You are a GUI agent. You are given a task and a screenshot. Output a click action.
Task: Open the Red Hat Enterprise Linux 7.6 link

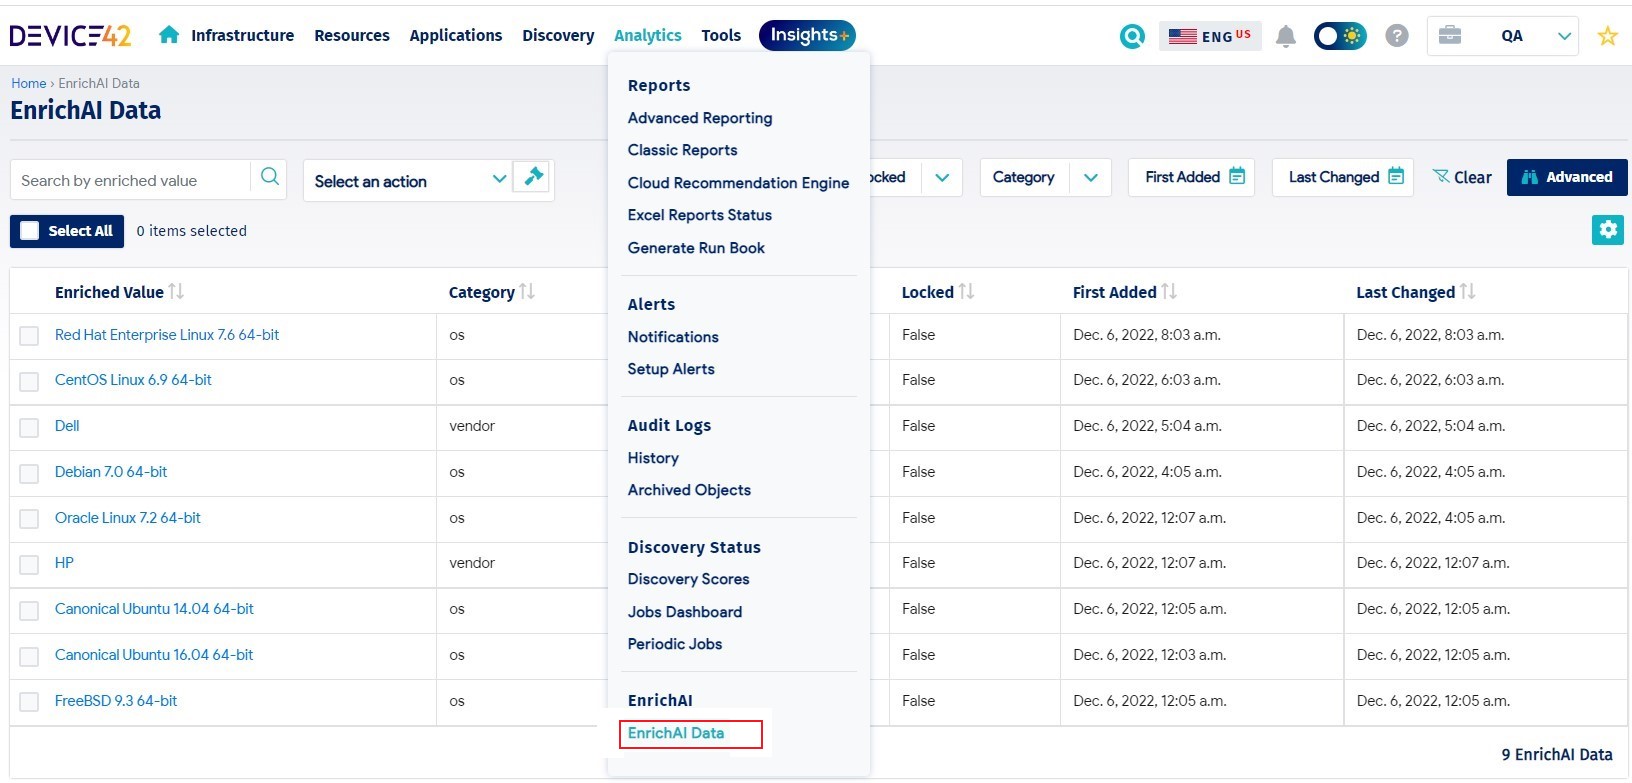point(167,335)
